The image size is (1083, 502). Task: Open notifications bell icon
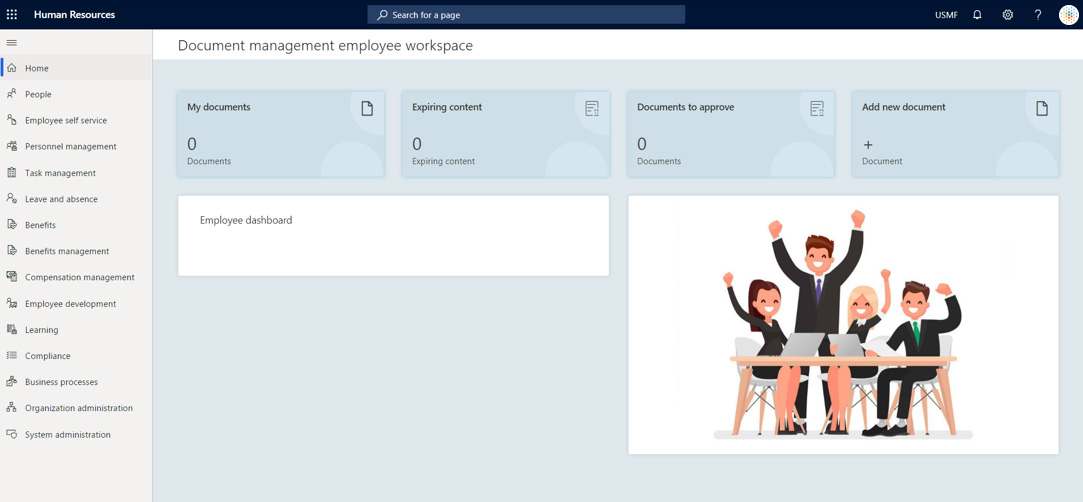pyautogui.click(x=977, y=15)
